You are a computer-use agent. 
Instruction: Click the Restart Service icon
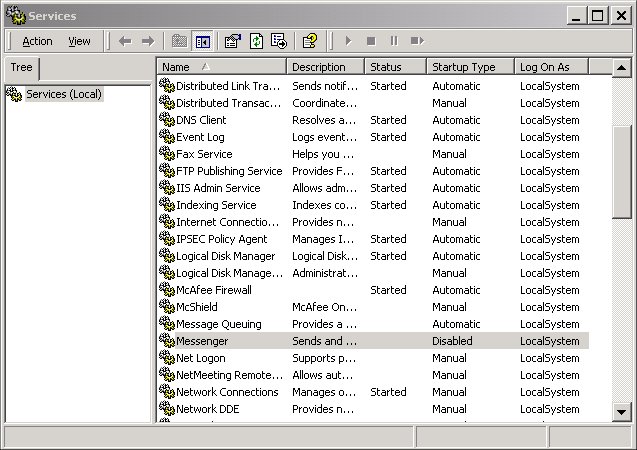pos(417,41)
